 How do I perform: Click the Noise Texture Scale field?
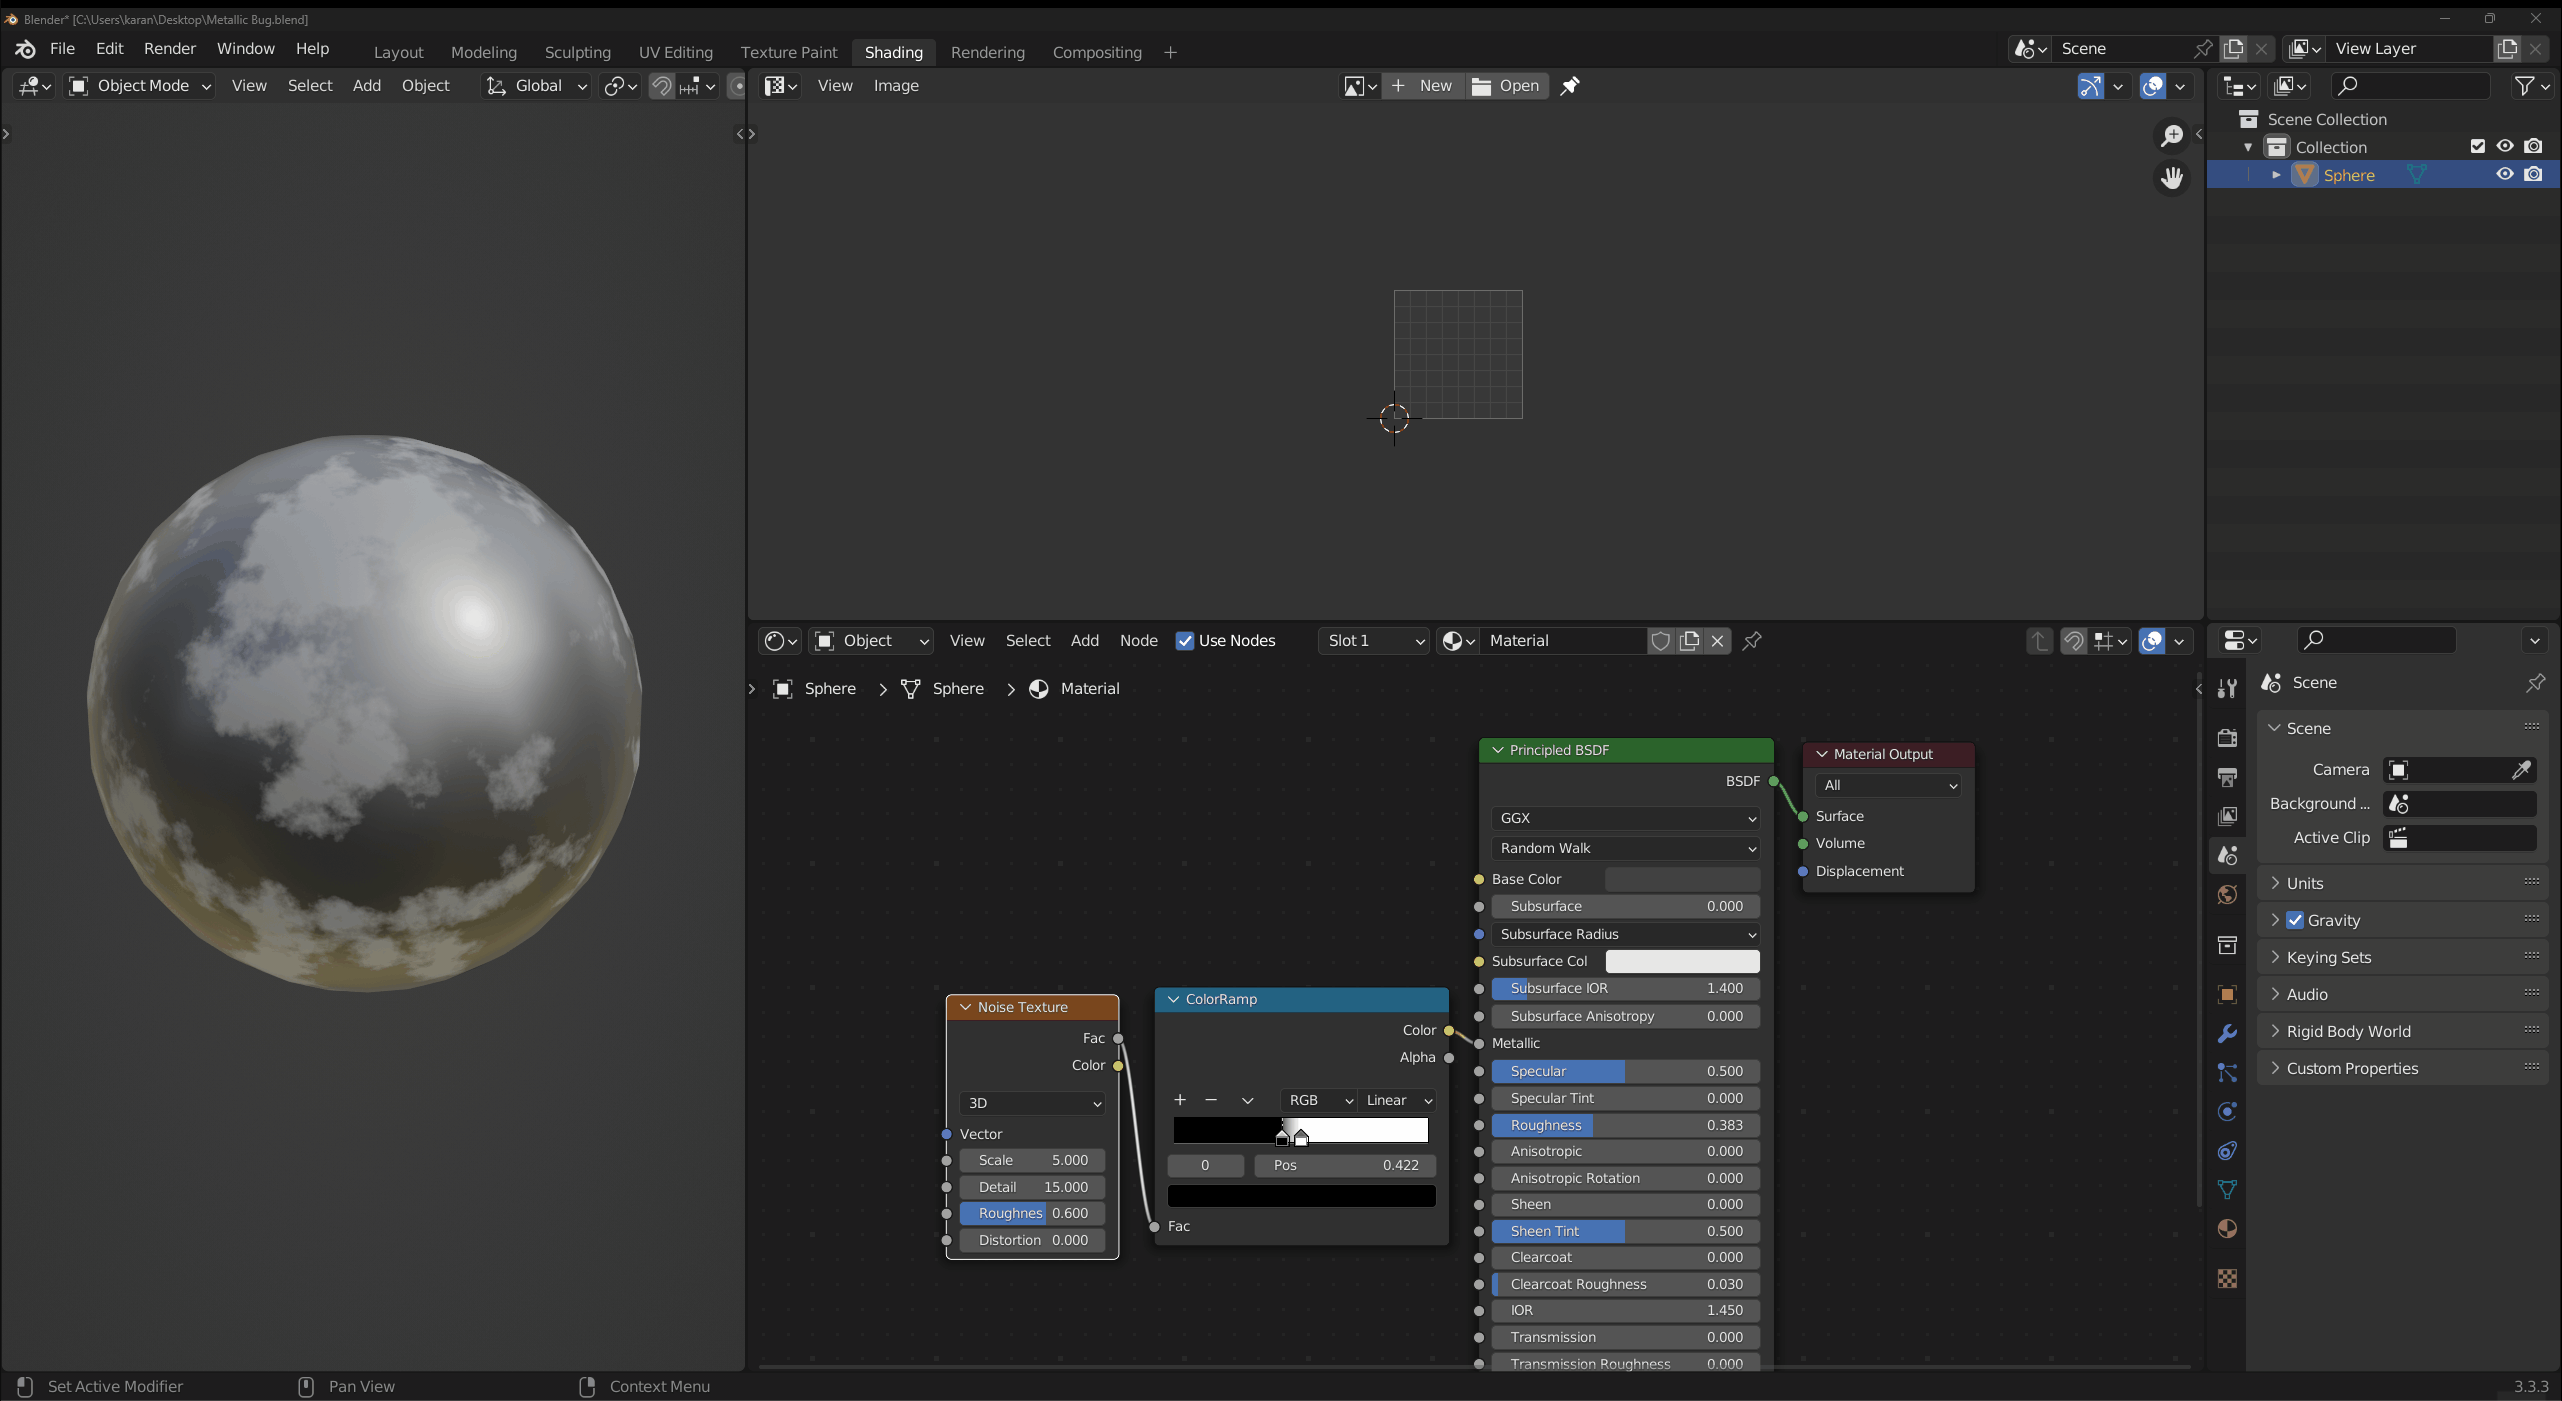1032,1160
